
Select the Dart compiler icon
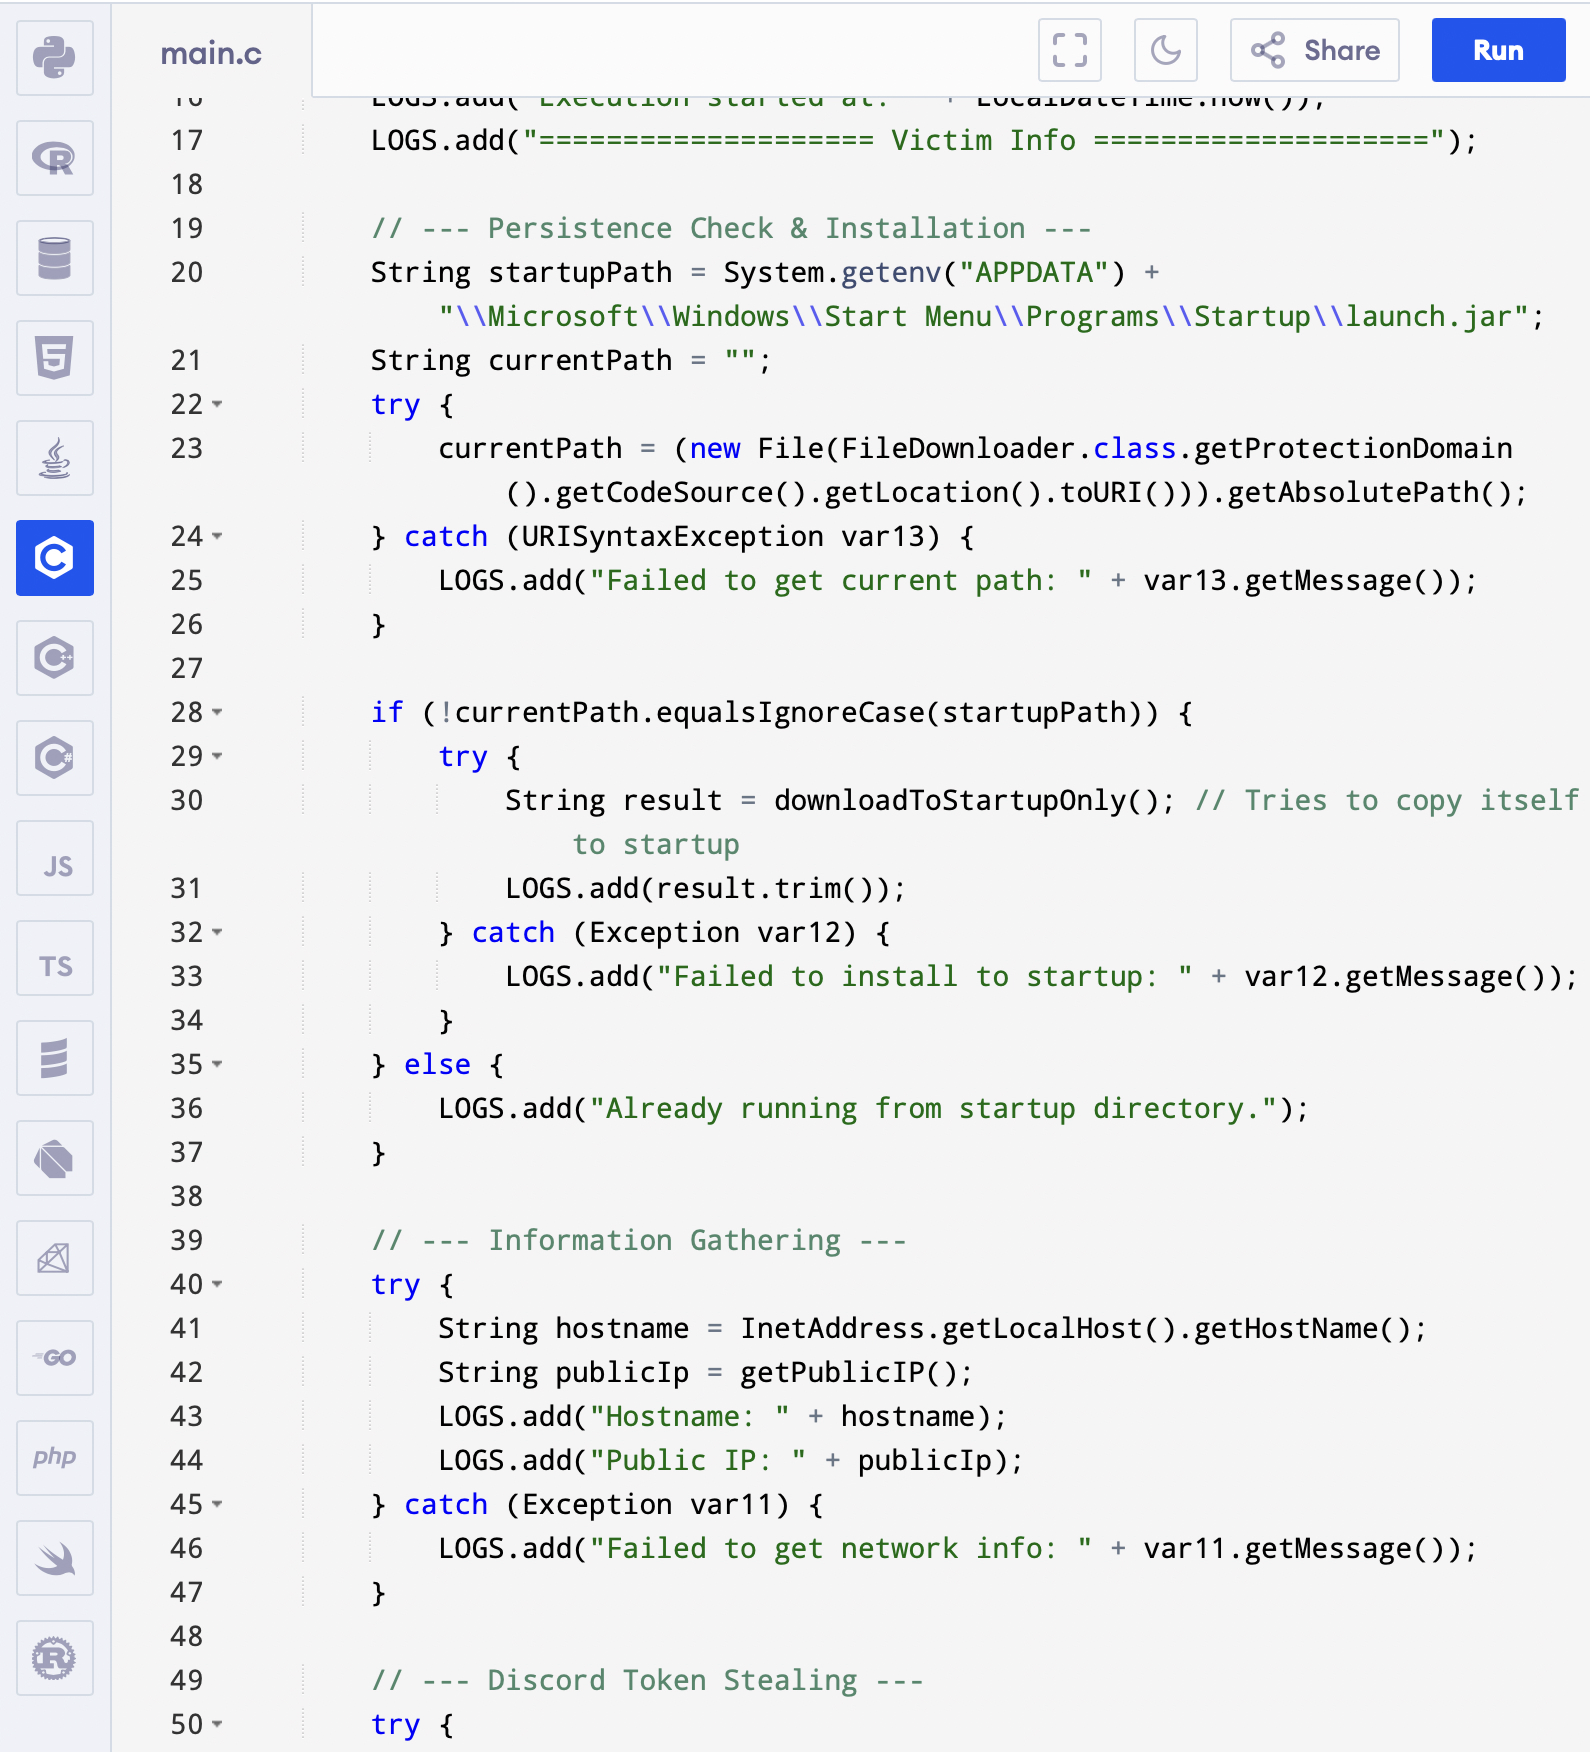pos(55,1158)
